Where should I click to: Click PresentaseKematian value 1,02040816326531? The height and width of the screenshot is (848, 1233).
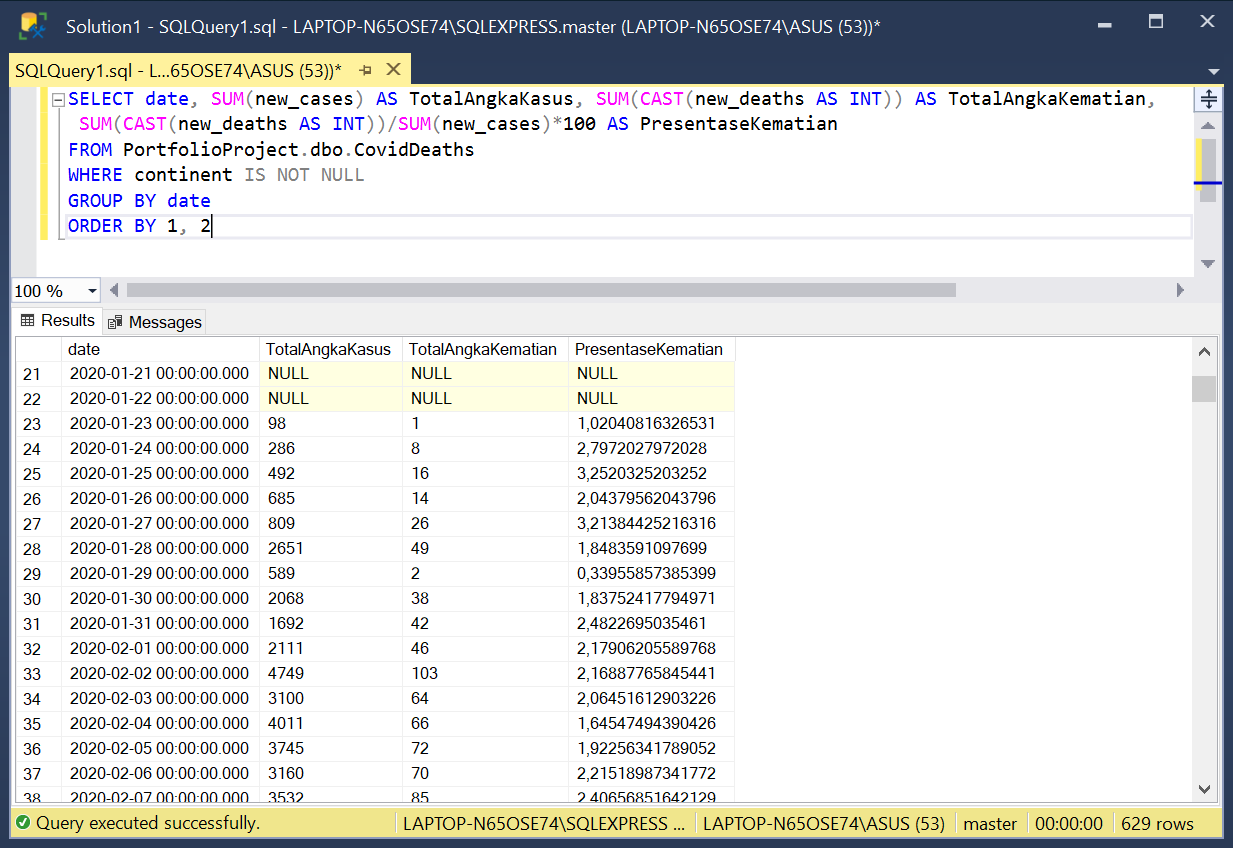pyautogui.click(x=651, y=424)
